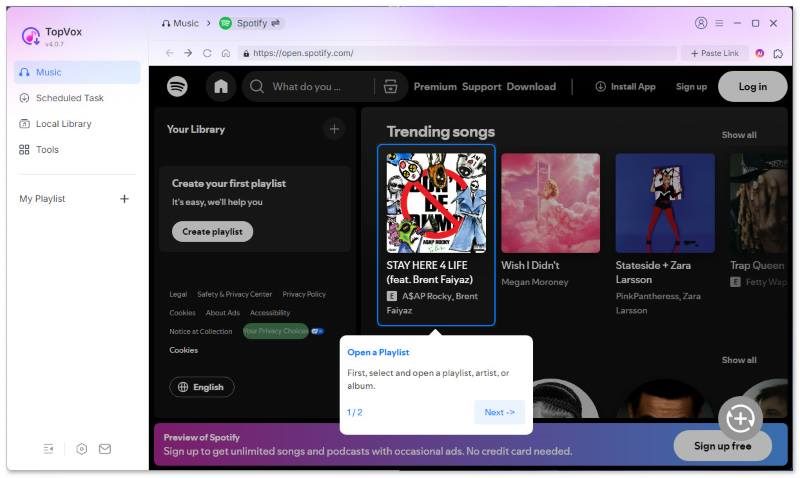Click the Spotify Home house button
This screenshot has width=800, height=478.
click(x=221, y=86)
